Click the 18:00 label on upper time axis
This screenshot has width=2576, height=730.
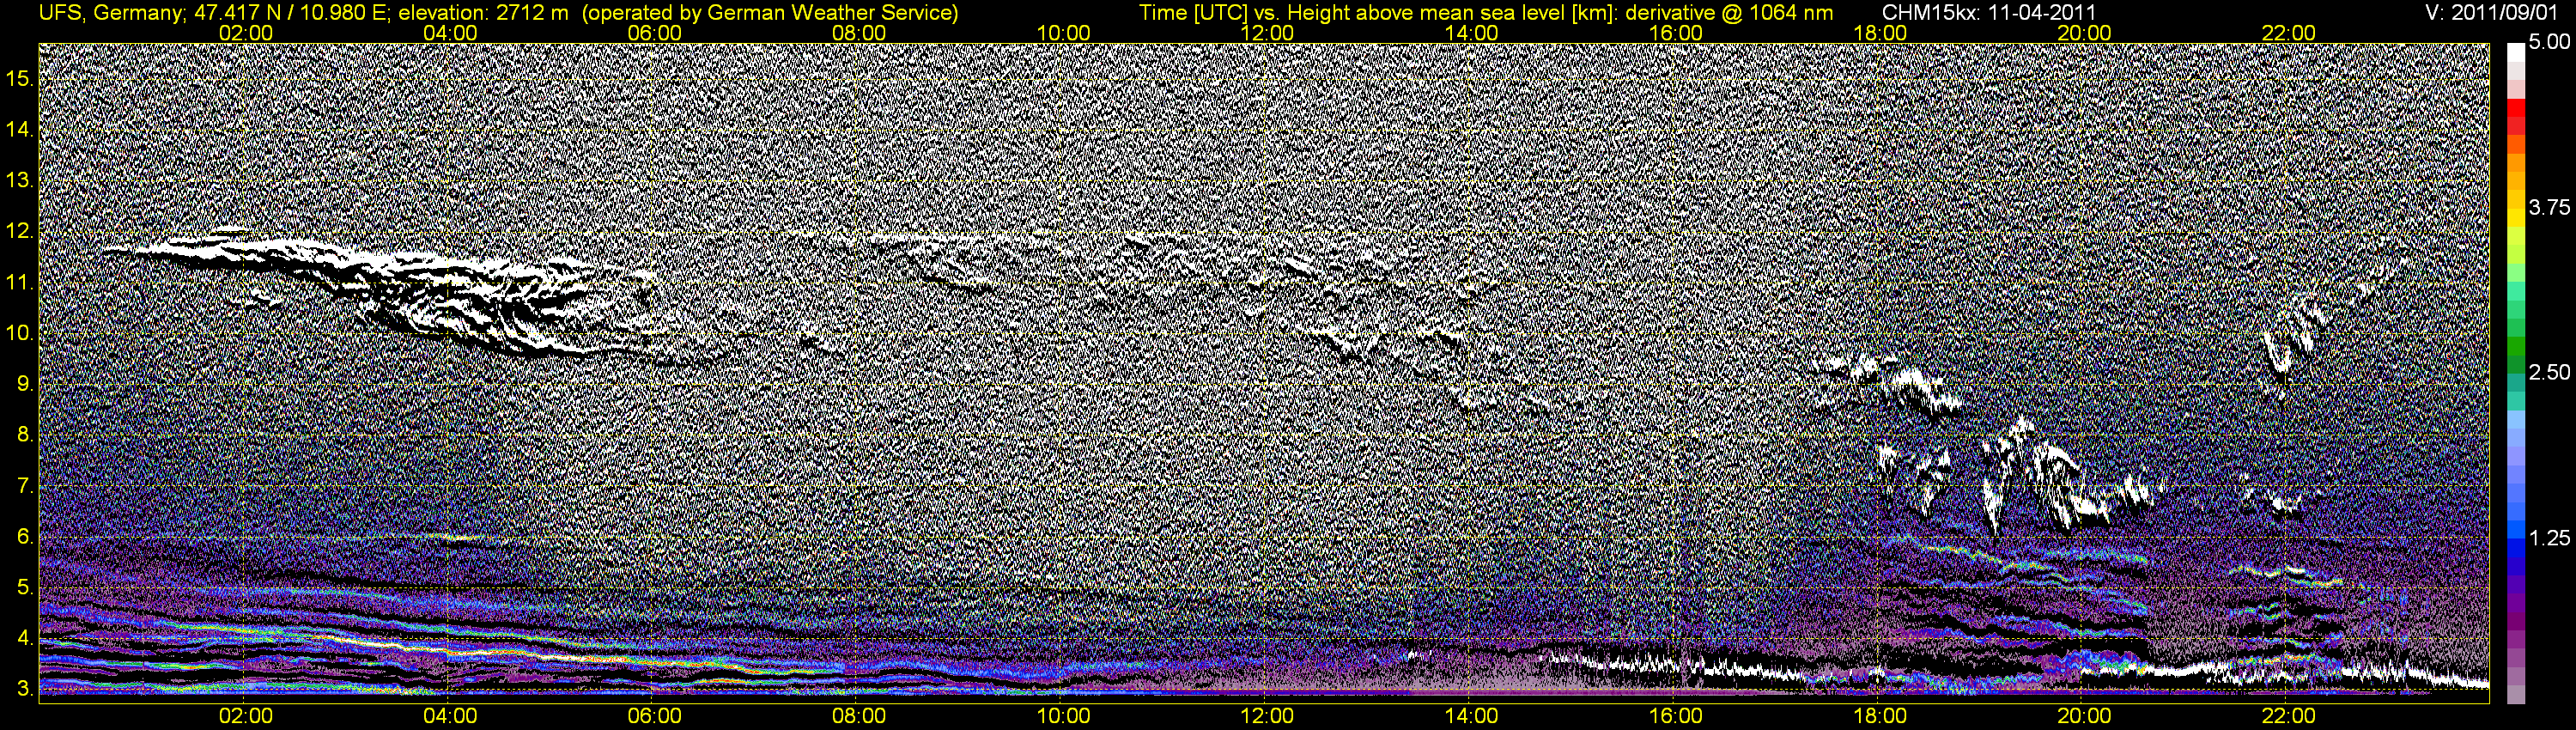point(1880,33)
